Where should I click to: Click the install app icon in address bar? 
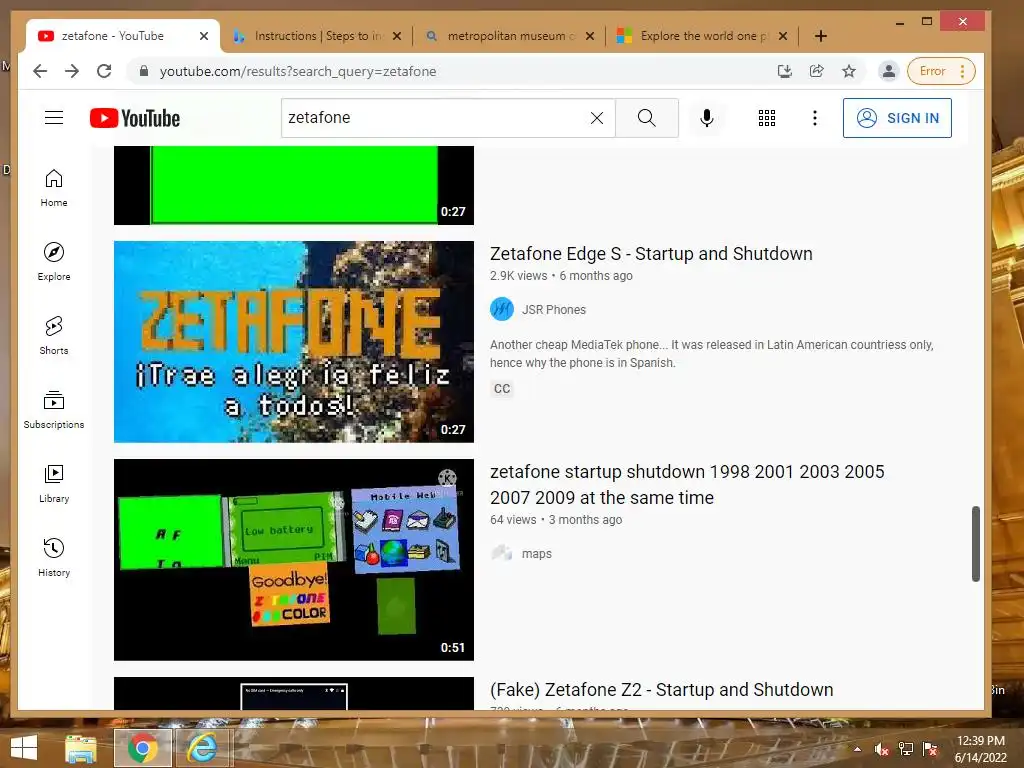point(784,71)
